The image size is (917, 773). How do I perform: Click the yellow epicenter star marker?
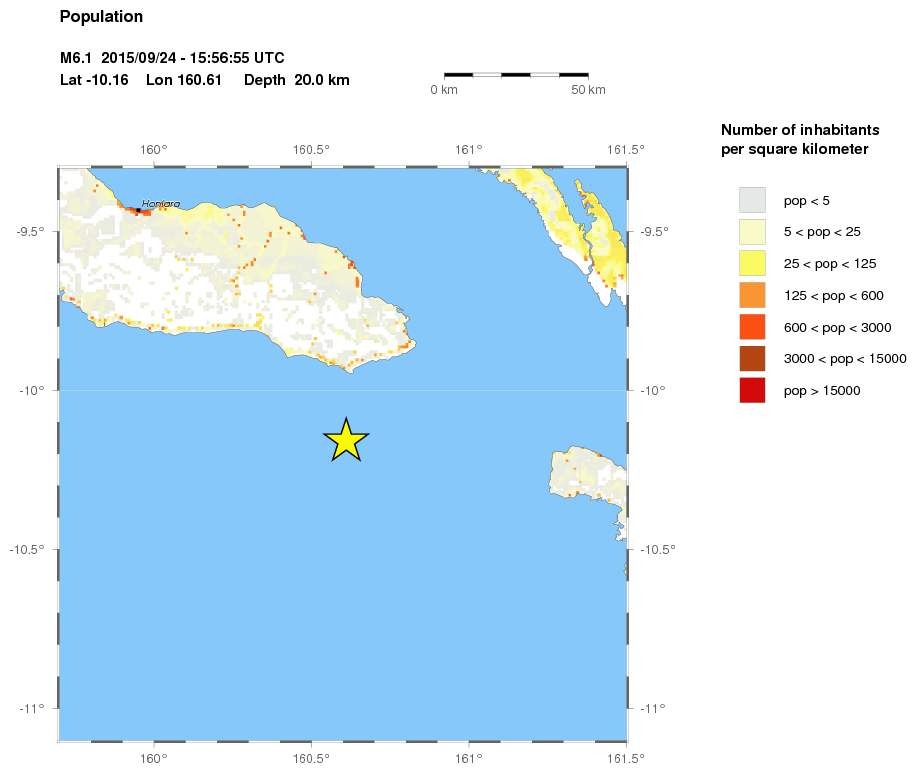[346, 440]
